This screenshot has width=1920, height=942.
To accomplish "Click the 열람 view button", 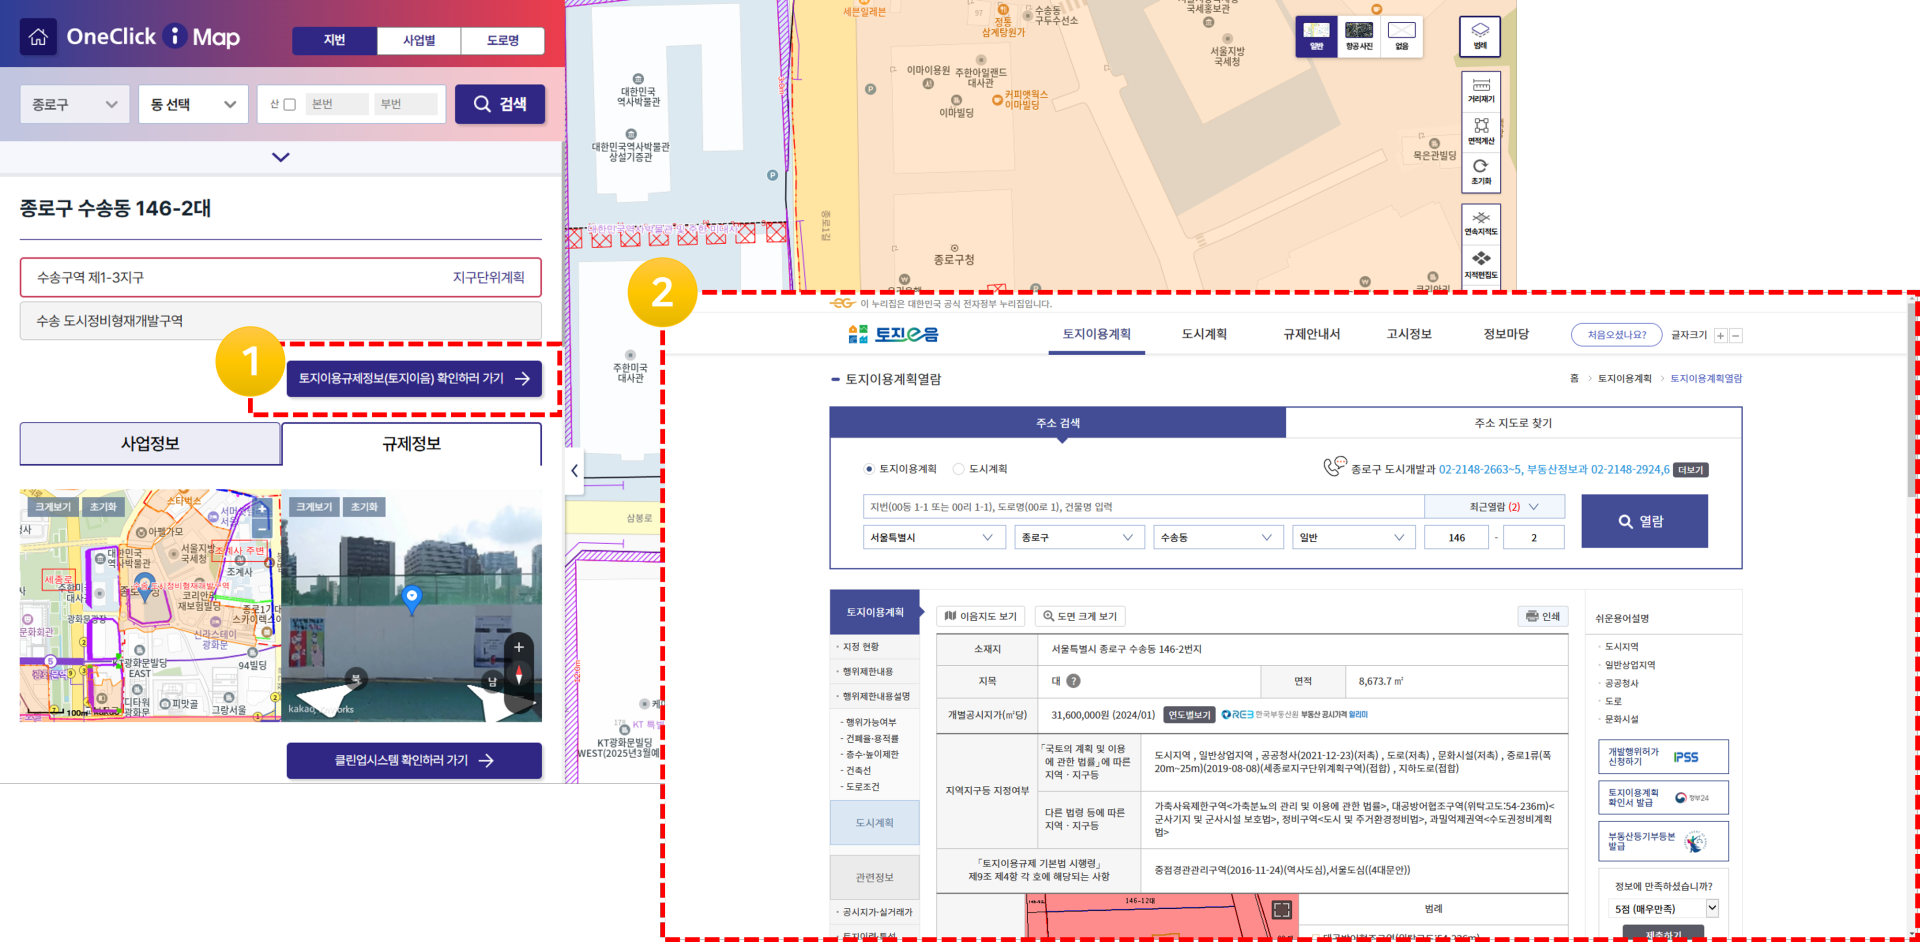I will [x=1644, y=521].
